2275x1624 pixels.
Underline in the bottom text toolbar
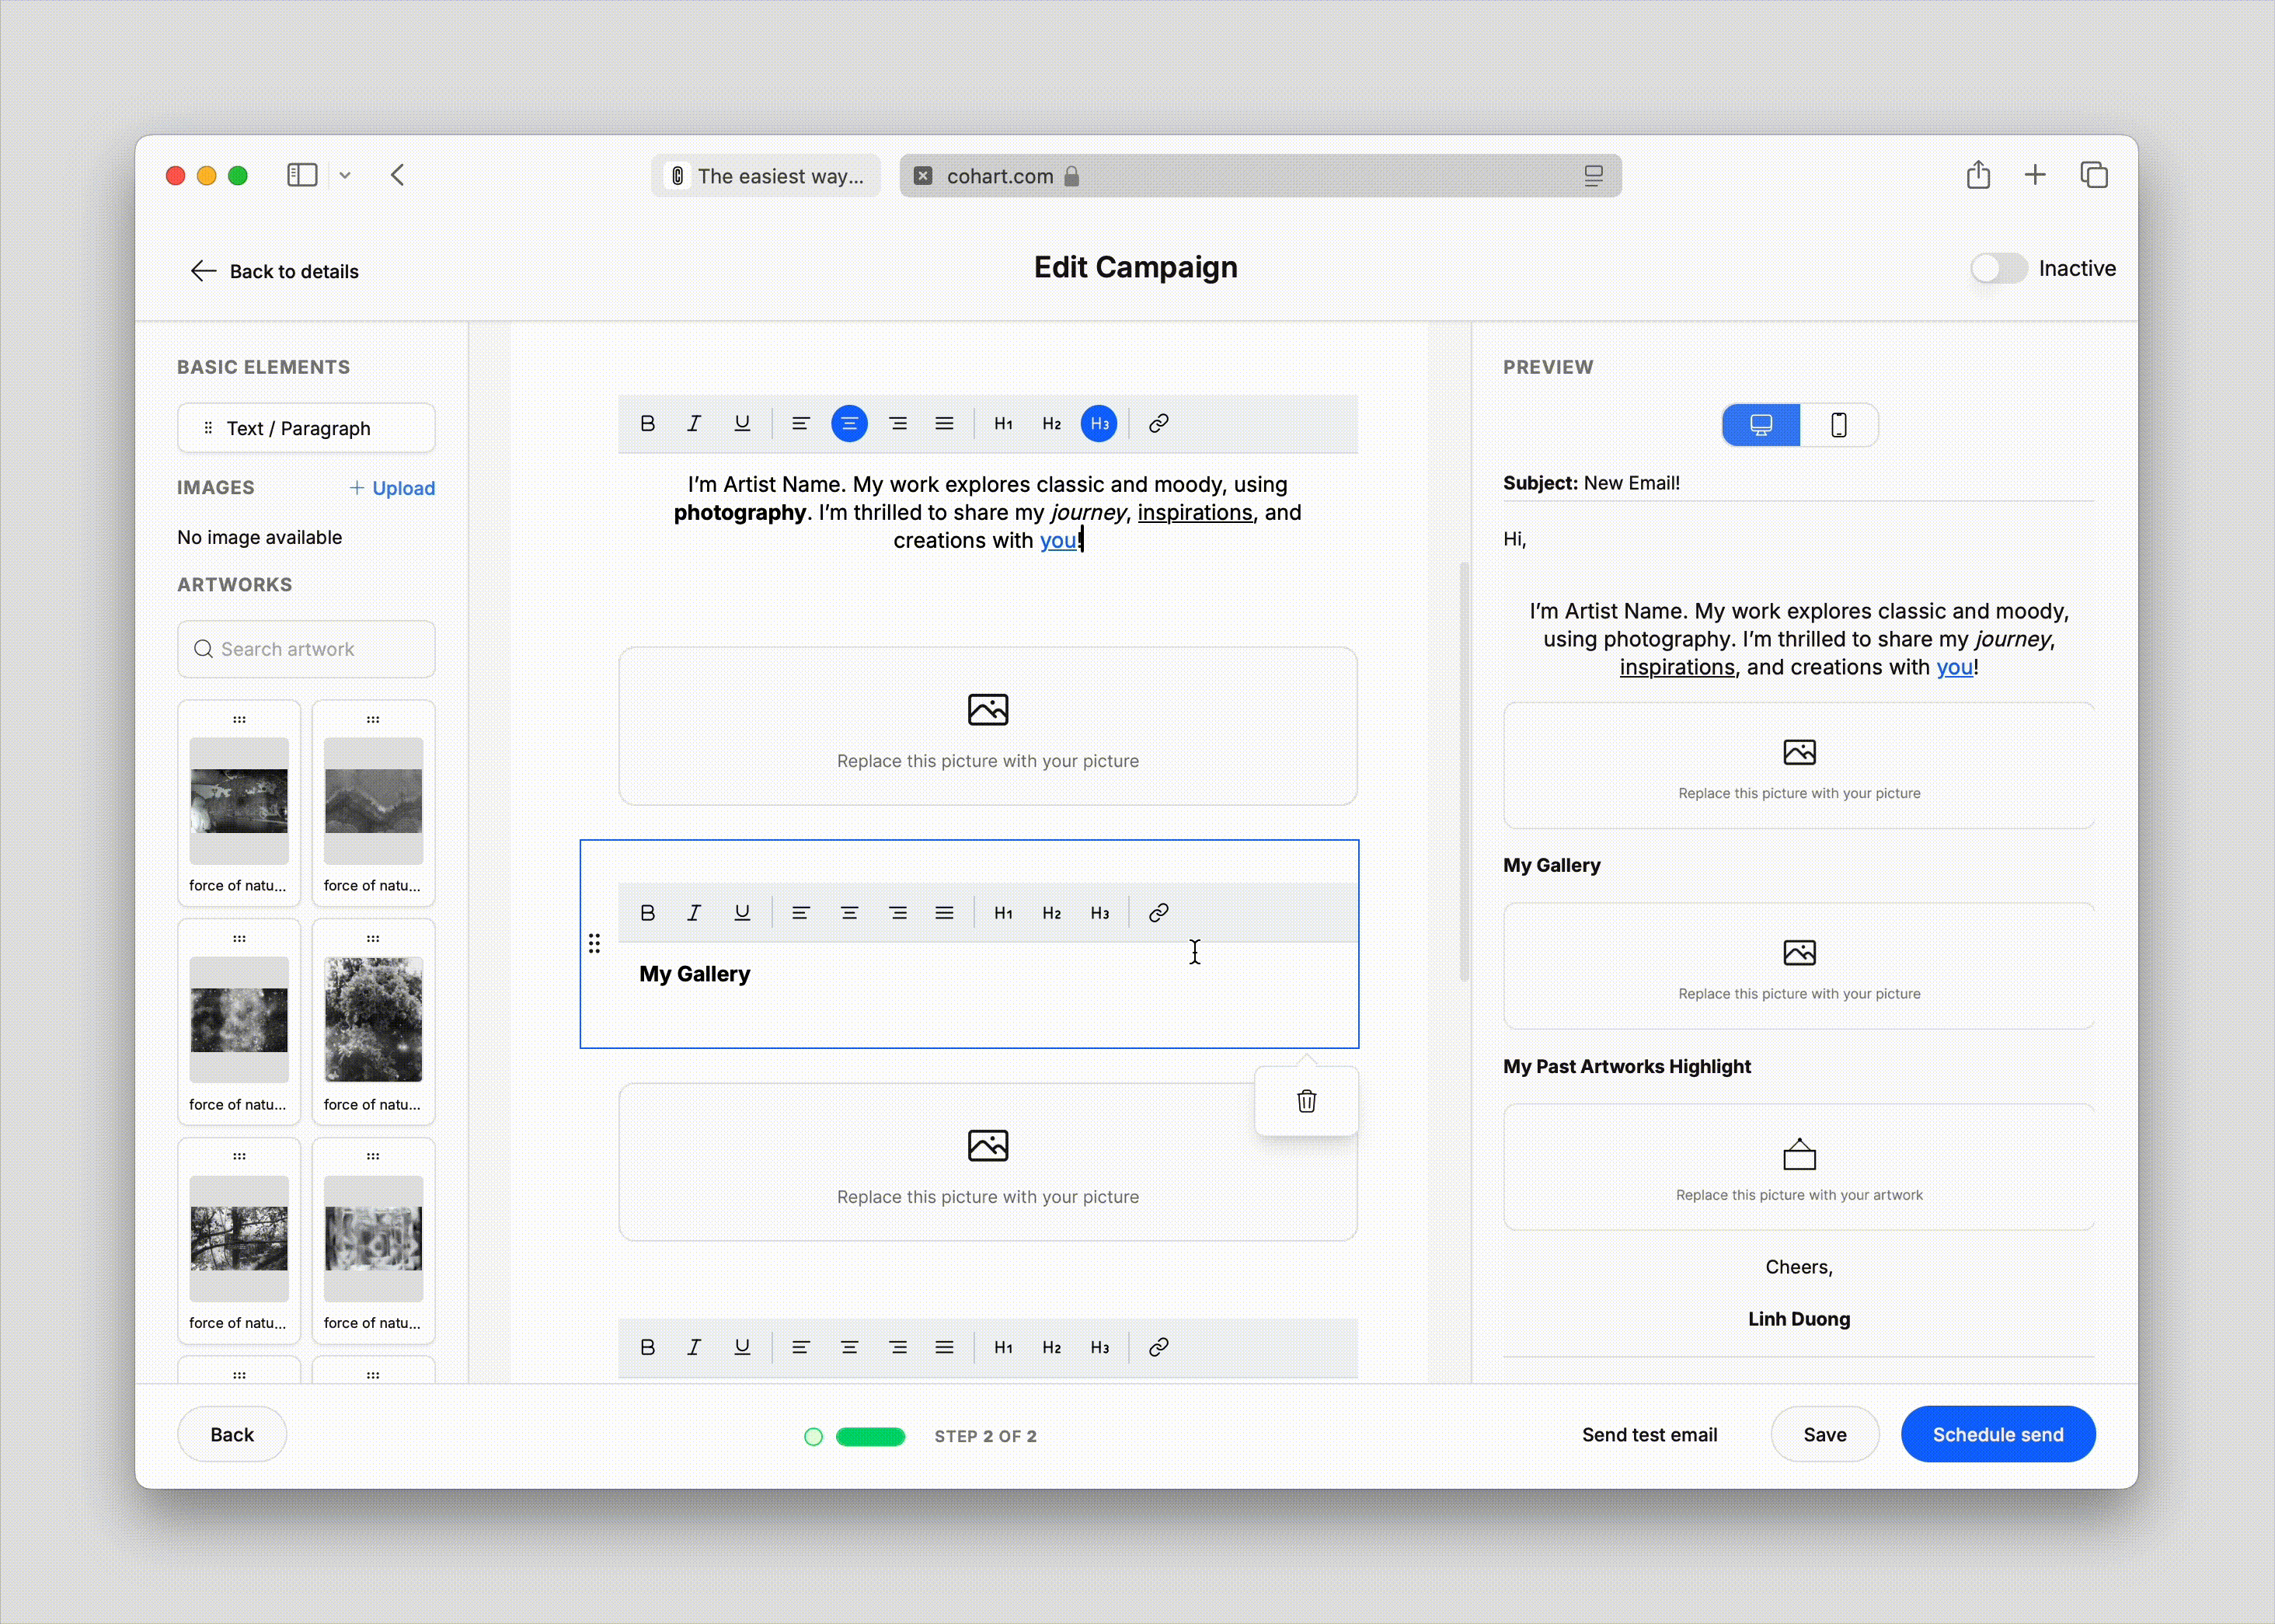[742, 1348]
